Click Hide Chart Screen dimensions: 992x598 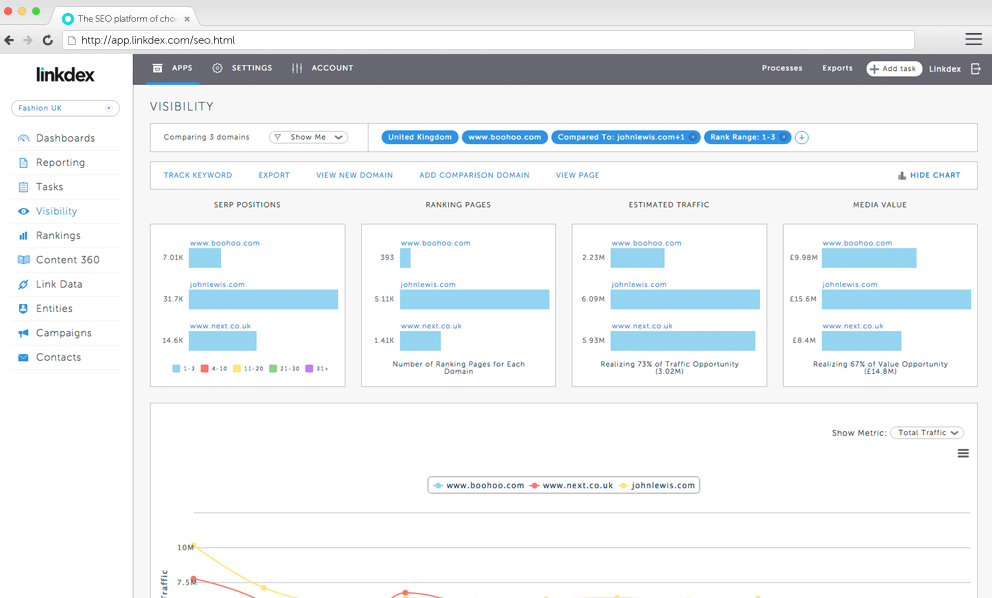(x=929, y=175)
